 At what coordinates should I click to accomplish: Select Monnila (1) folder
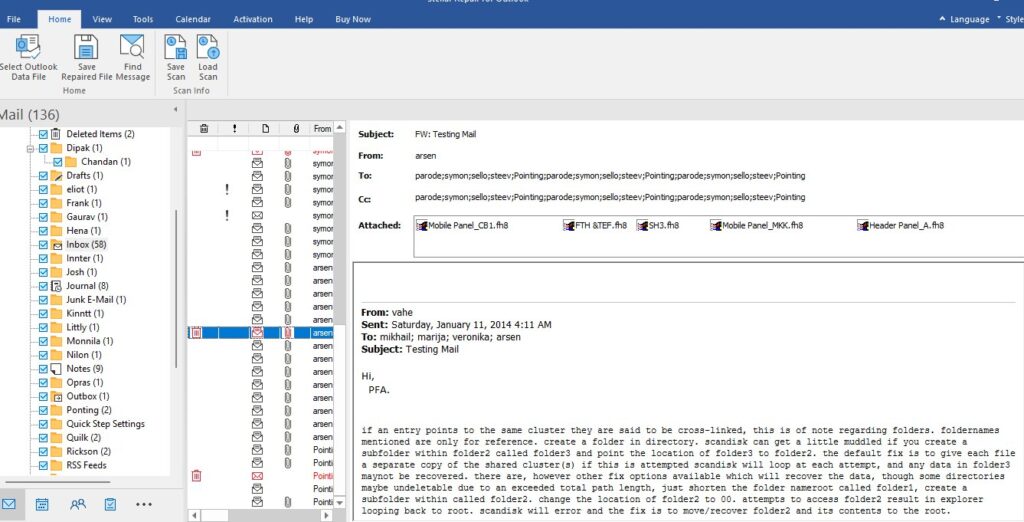(x=89, y=341)
